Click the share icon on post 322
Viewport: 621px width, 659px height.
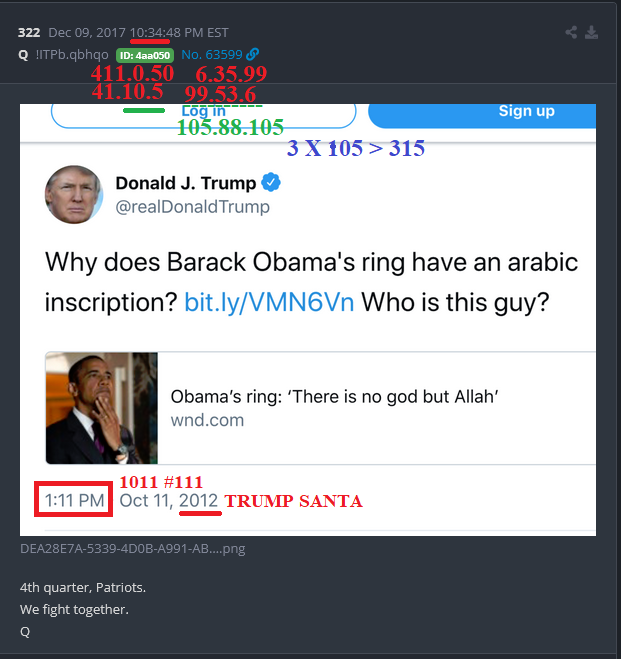coord(571,32)
